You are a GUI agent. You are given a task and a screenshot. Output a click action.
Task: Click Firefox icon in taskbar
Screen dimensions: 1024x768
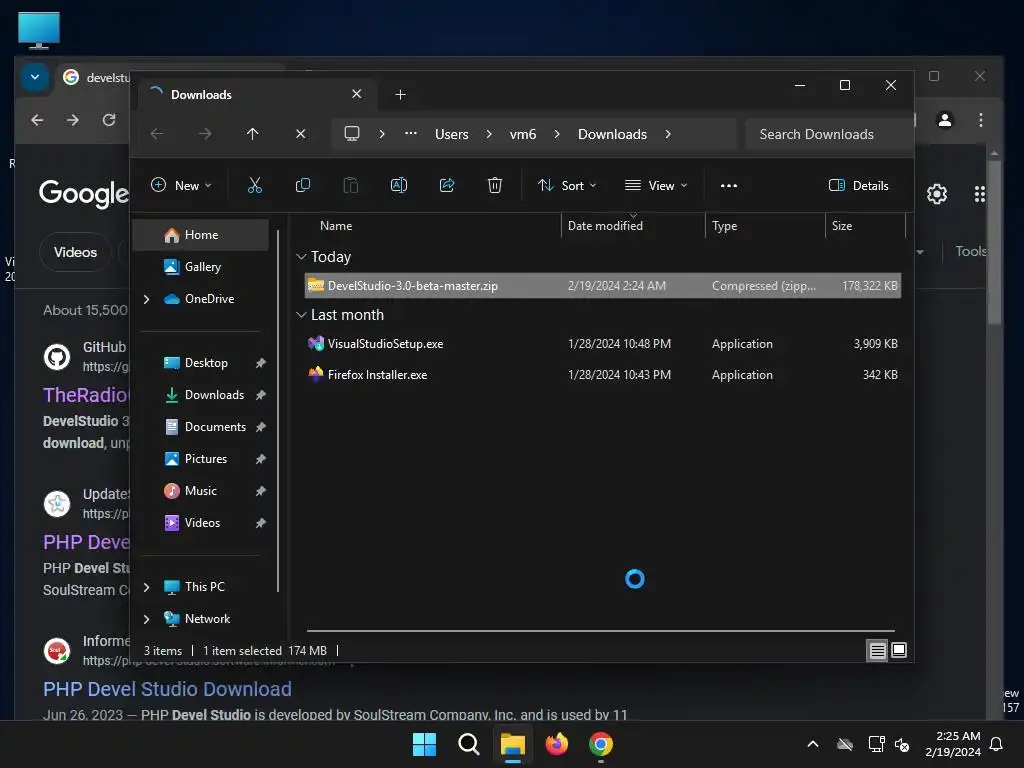click(556, 744)
